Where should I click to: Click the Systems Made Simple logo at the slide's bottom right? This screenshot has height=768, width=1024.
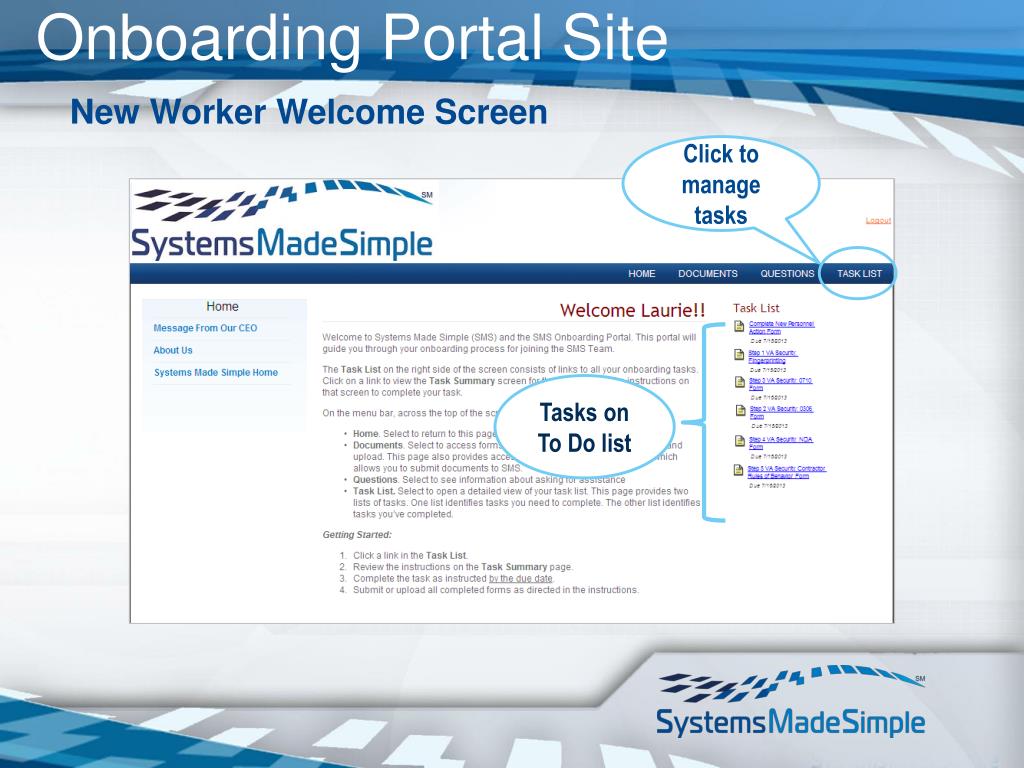pyautogui.click(x=791, y=702)
